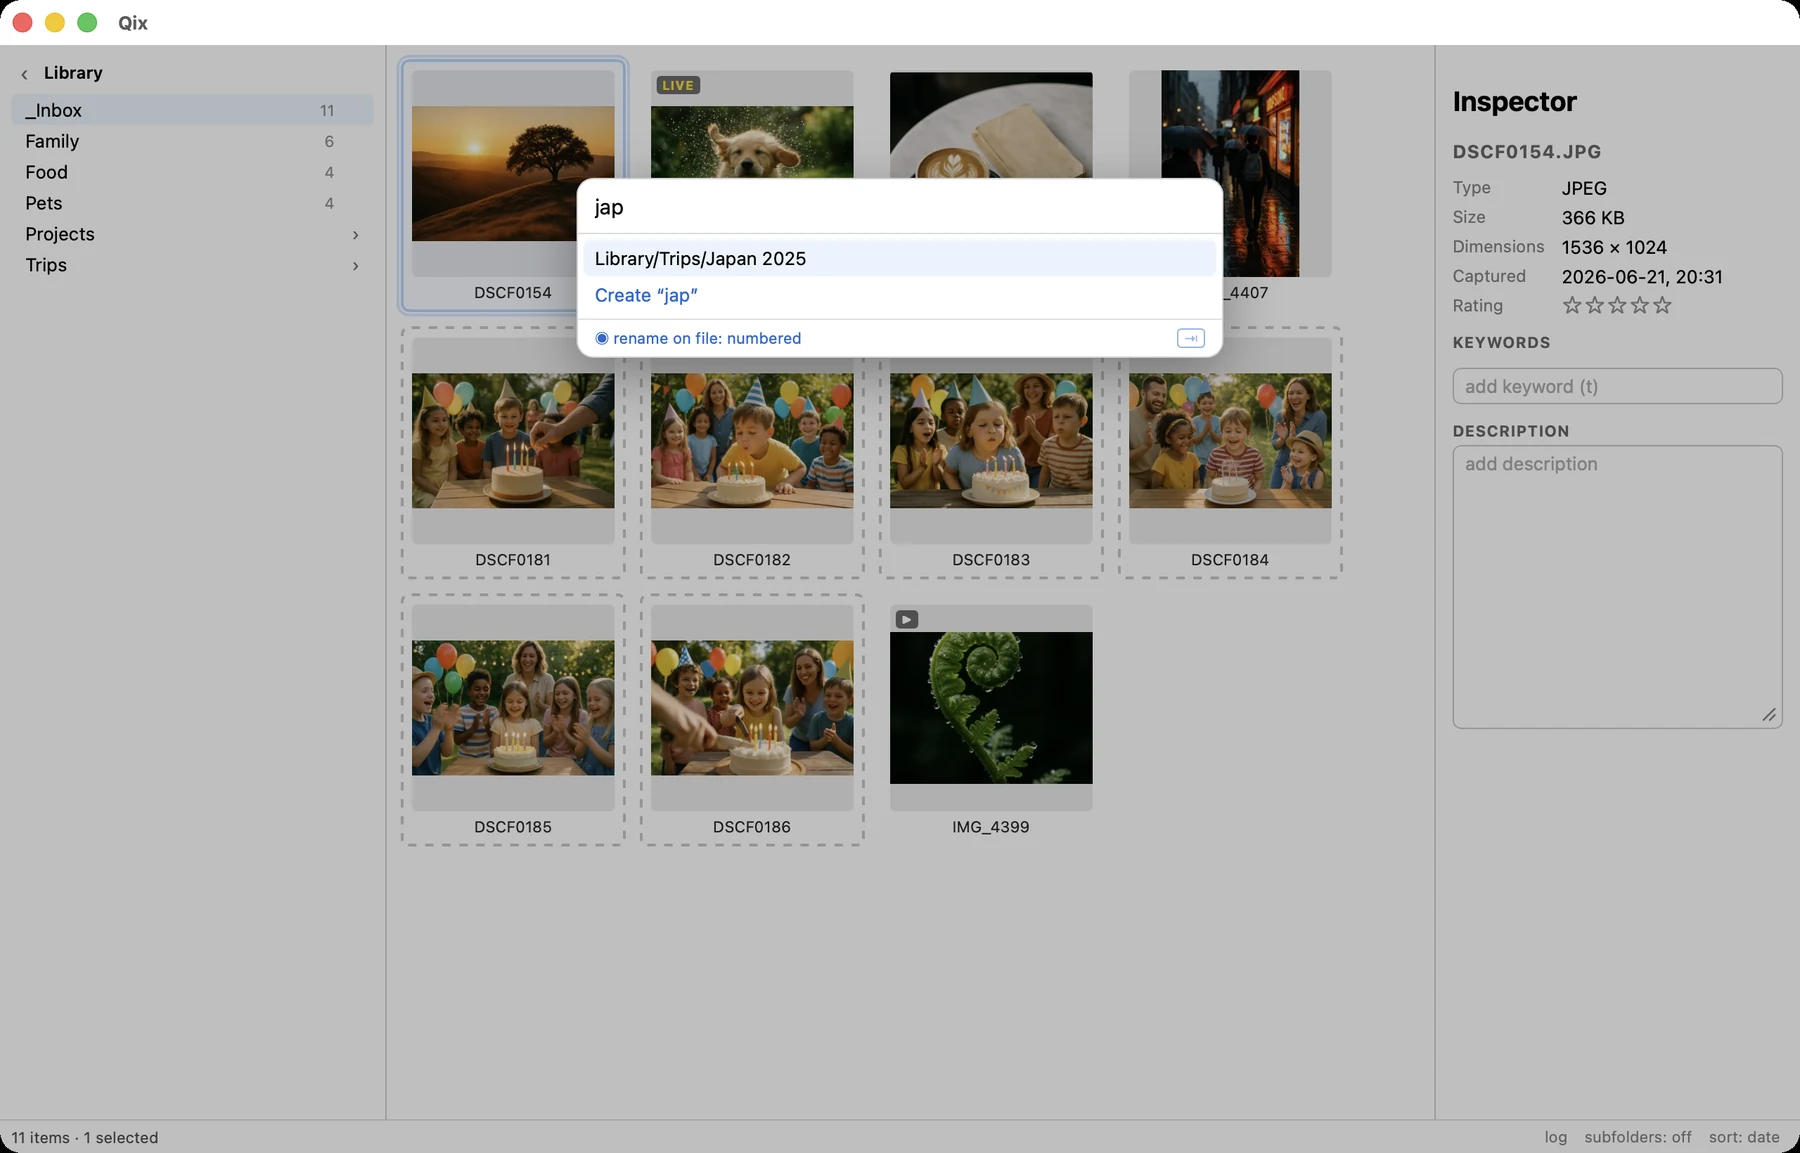Click the DSCF0181 filename label
The width and height of the screenshot is (1800, 1153).
513,560
